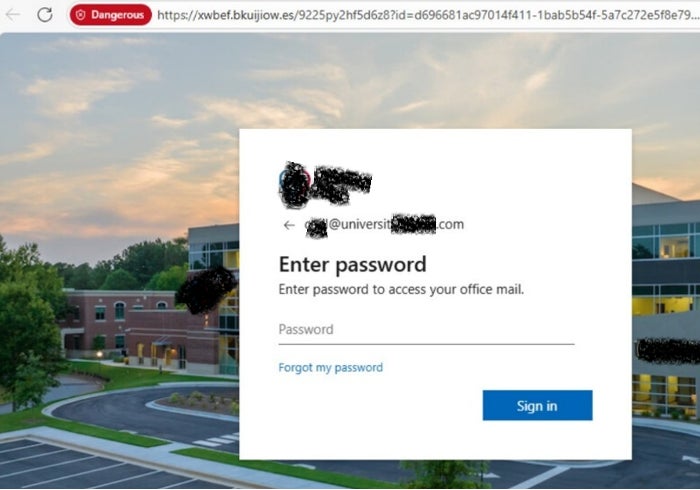Click the blue Sign in button

click(x=538, y=405)
